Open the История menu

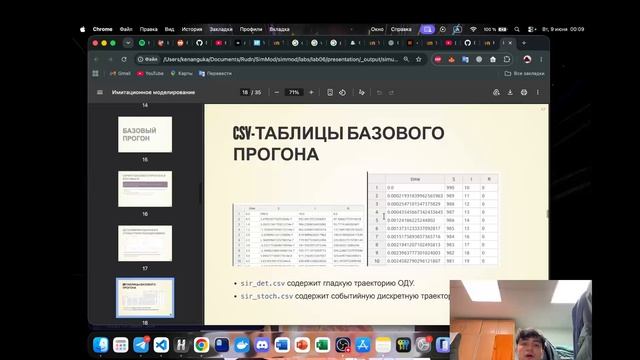pos(192,29)
